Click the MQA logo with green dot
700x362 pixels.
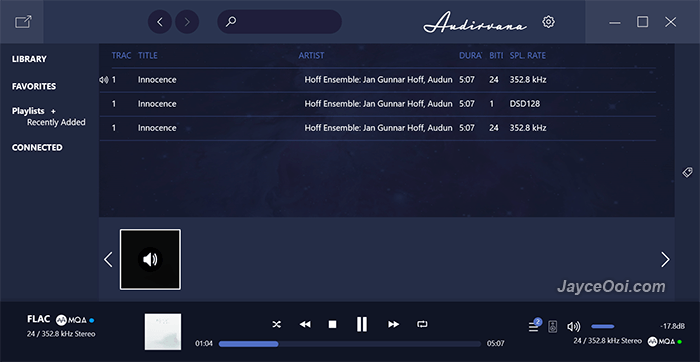pyautogui.click(x=662, y=341)
